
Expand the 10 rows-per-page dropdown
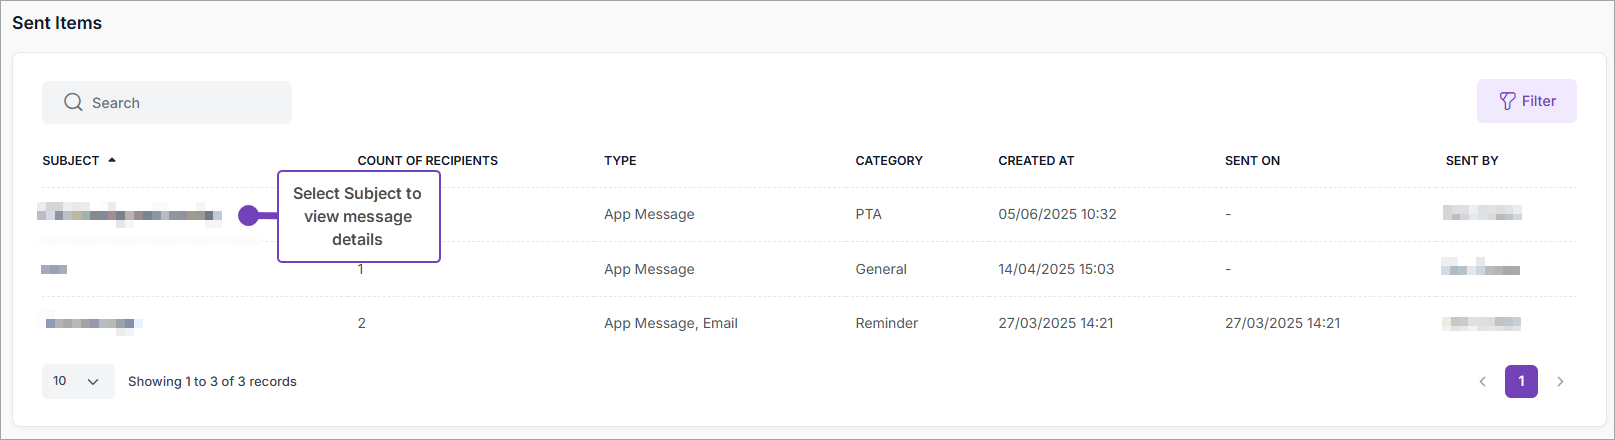tap(77, 381)
